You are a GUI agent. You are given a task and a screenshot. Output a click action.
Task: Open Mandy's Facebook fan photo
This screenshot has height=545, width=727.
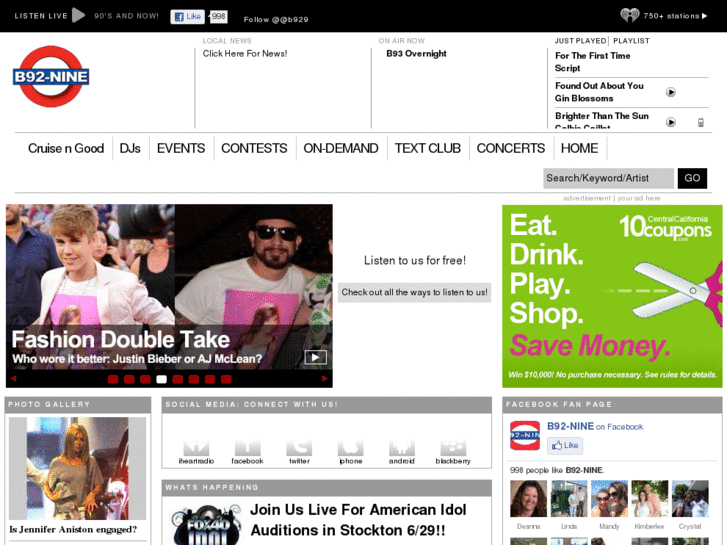(609, 499)
